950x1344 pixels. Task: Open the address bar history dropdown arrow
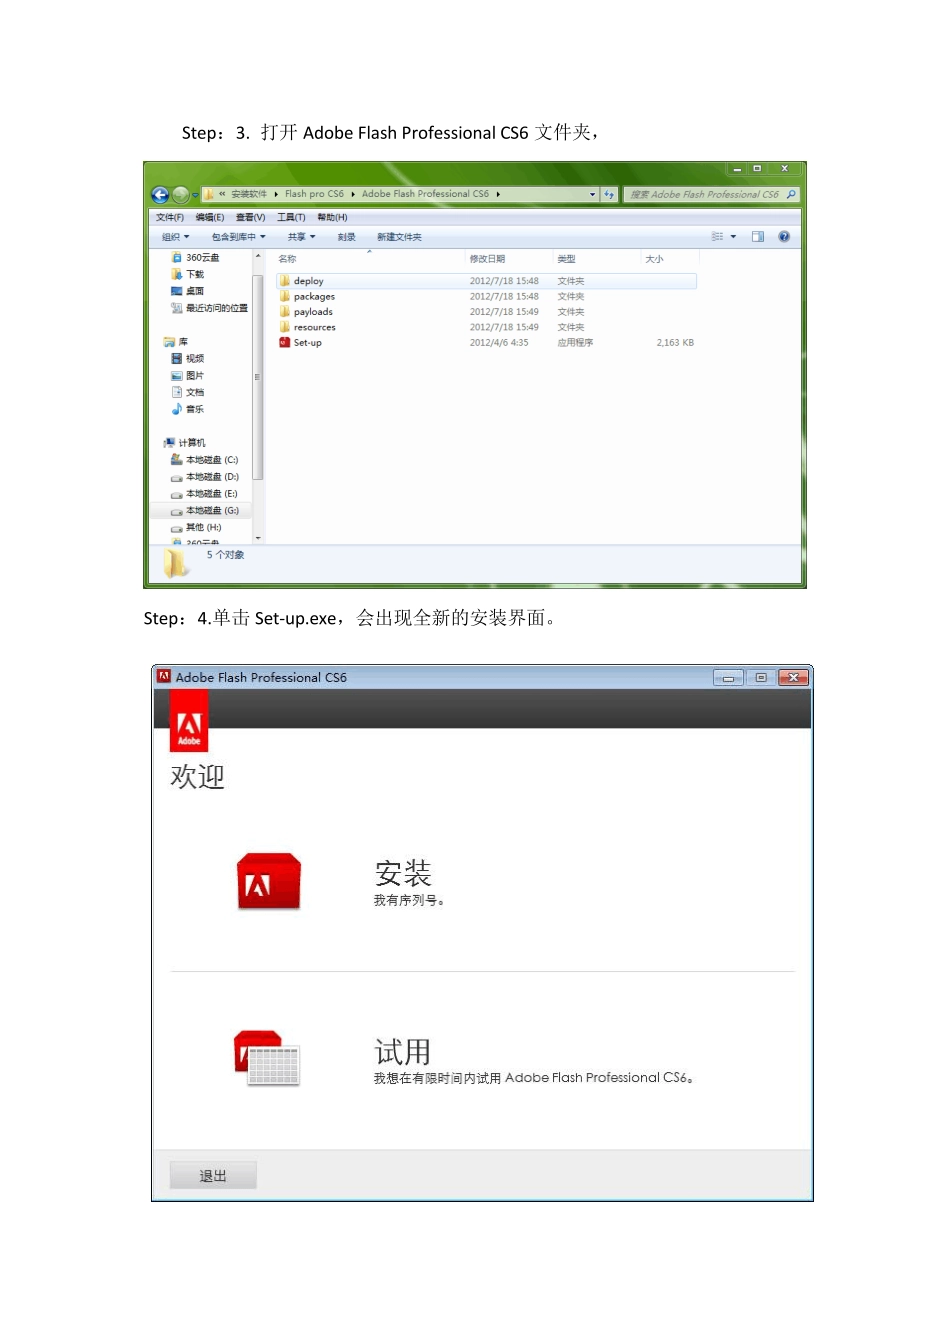[x=592, y=194]
